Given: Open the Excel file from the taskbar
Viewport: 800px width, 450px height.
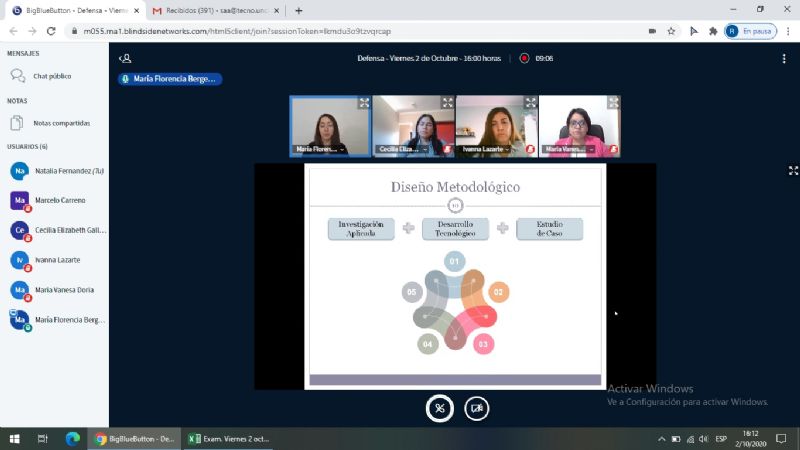Looking at the screenshot, I should (228, 438).
